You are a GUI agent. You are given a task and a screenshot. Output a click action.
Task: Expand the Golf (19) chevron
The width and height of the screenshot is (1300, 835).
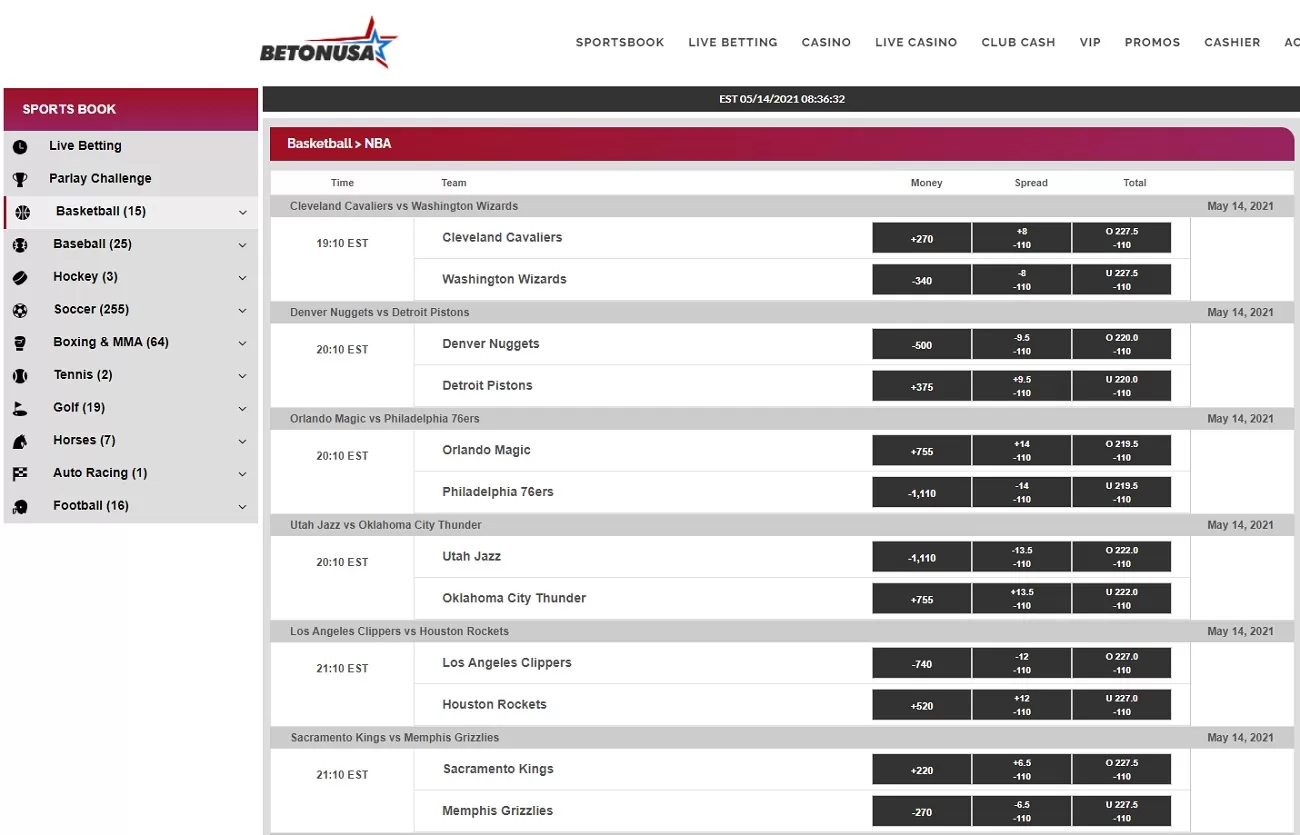(x=243, y=409)
